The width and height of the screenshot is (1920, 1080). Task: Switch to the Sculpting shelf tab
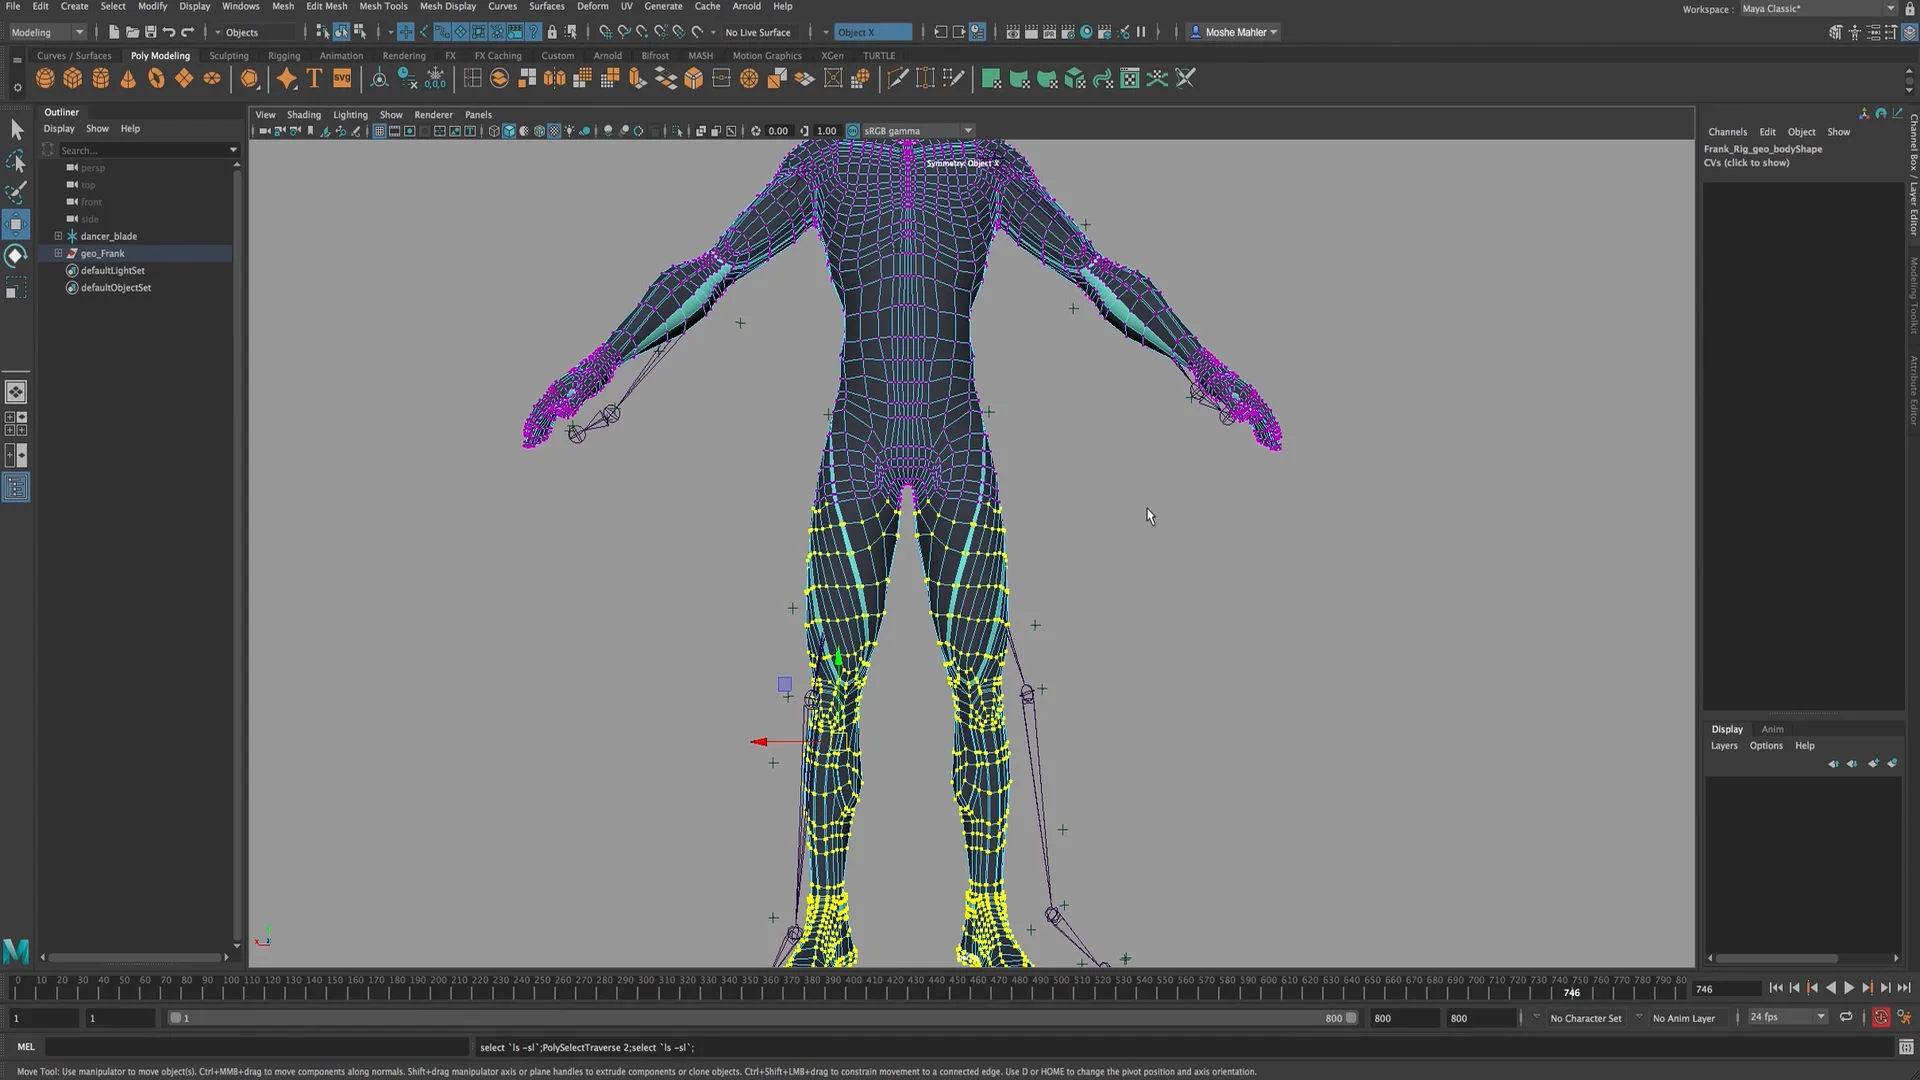pyautogui.click(x=229, y=56)
